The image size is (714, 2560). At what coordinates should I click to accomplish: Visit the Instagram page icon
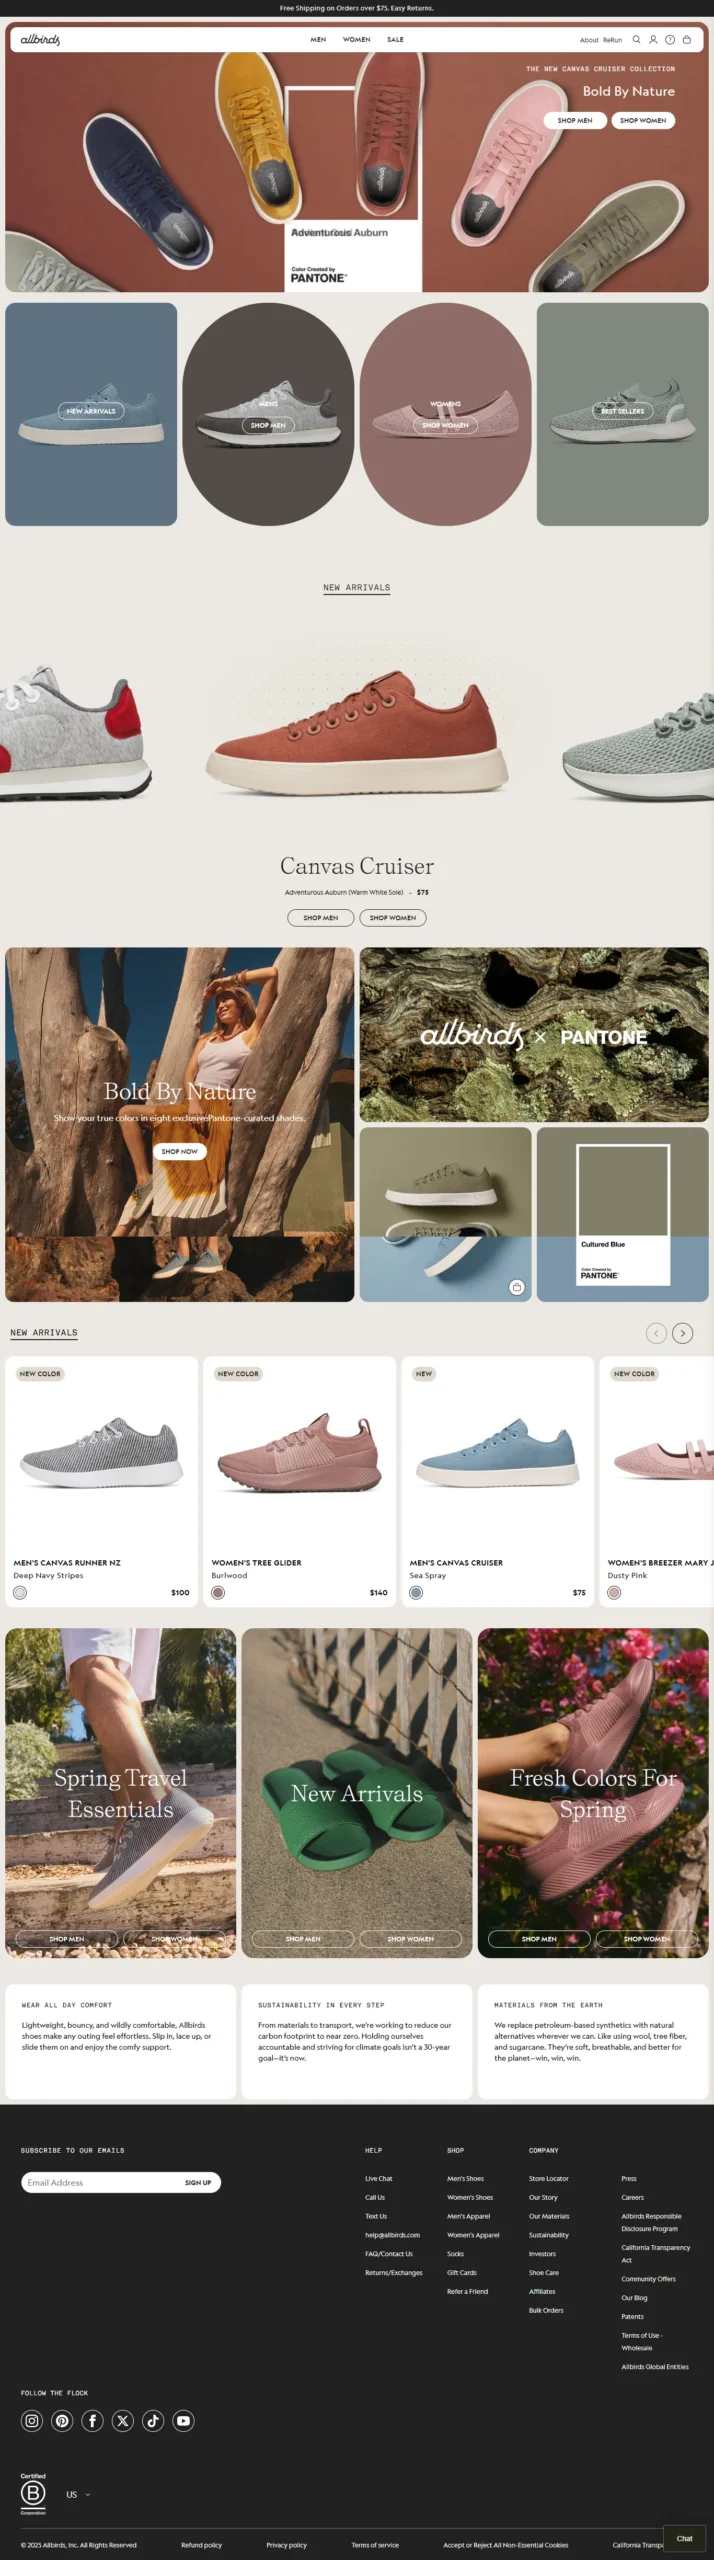pyautogui.click(x=32, y=2421)
